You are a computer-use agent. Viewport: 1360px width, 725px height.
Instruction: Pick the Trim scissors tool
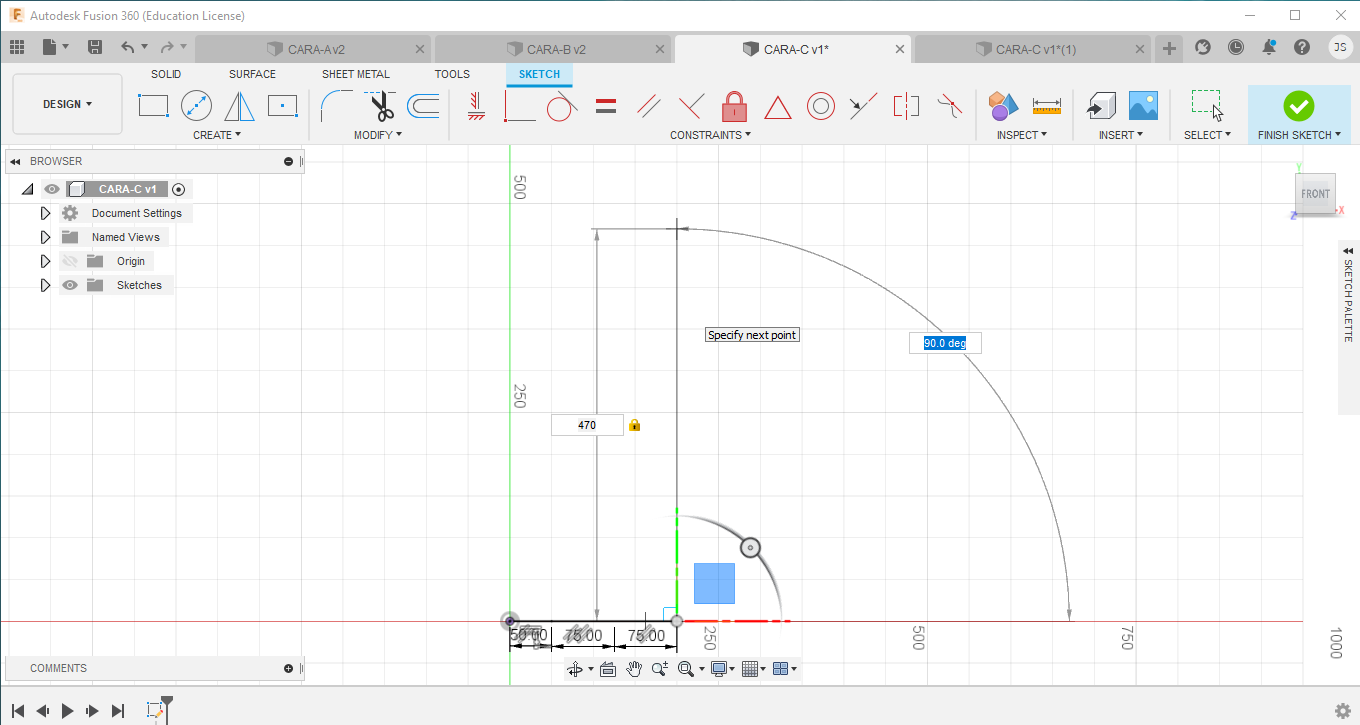(x=380, y=105)
